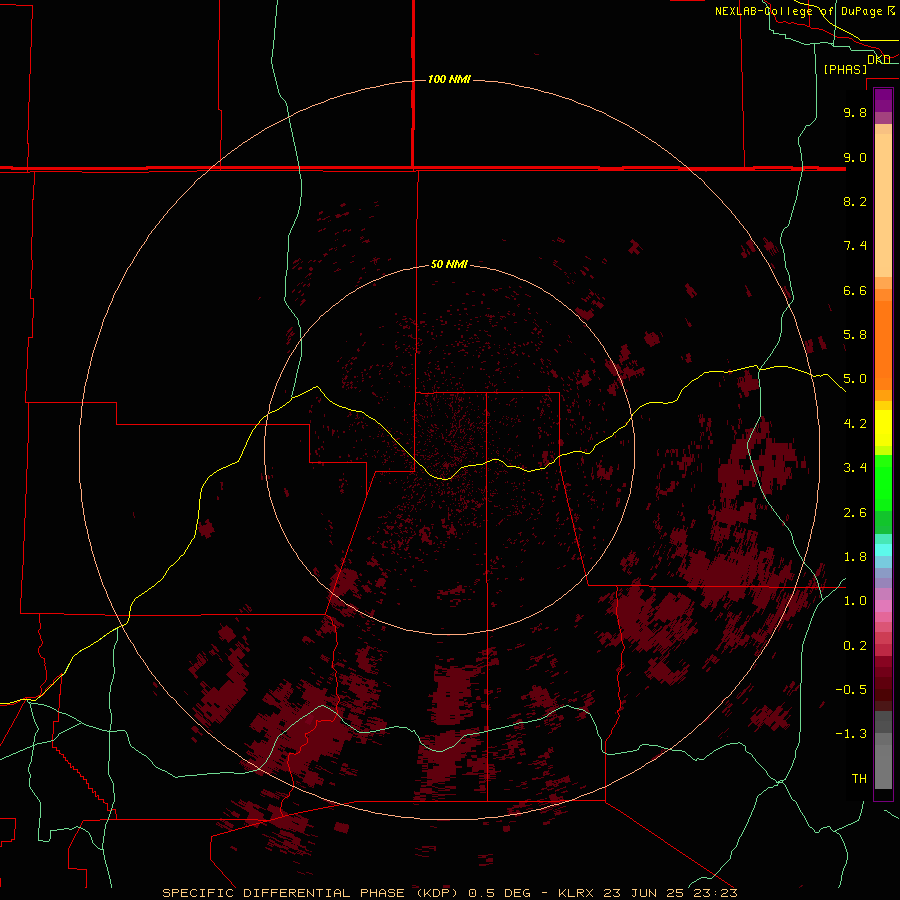Click the Specific Differential Phase caption text
Image resolution: width=900 pixels, height=900 pixels.
310,893
